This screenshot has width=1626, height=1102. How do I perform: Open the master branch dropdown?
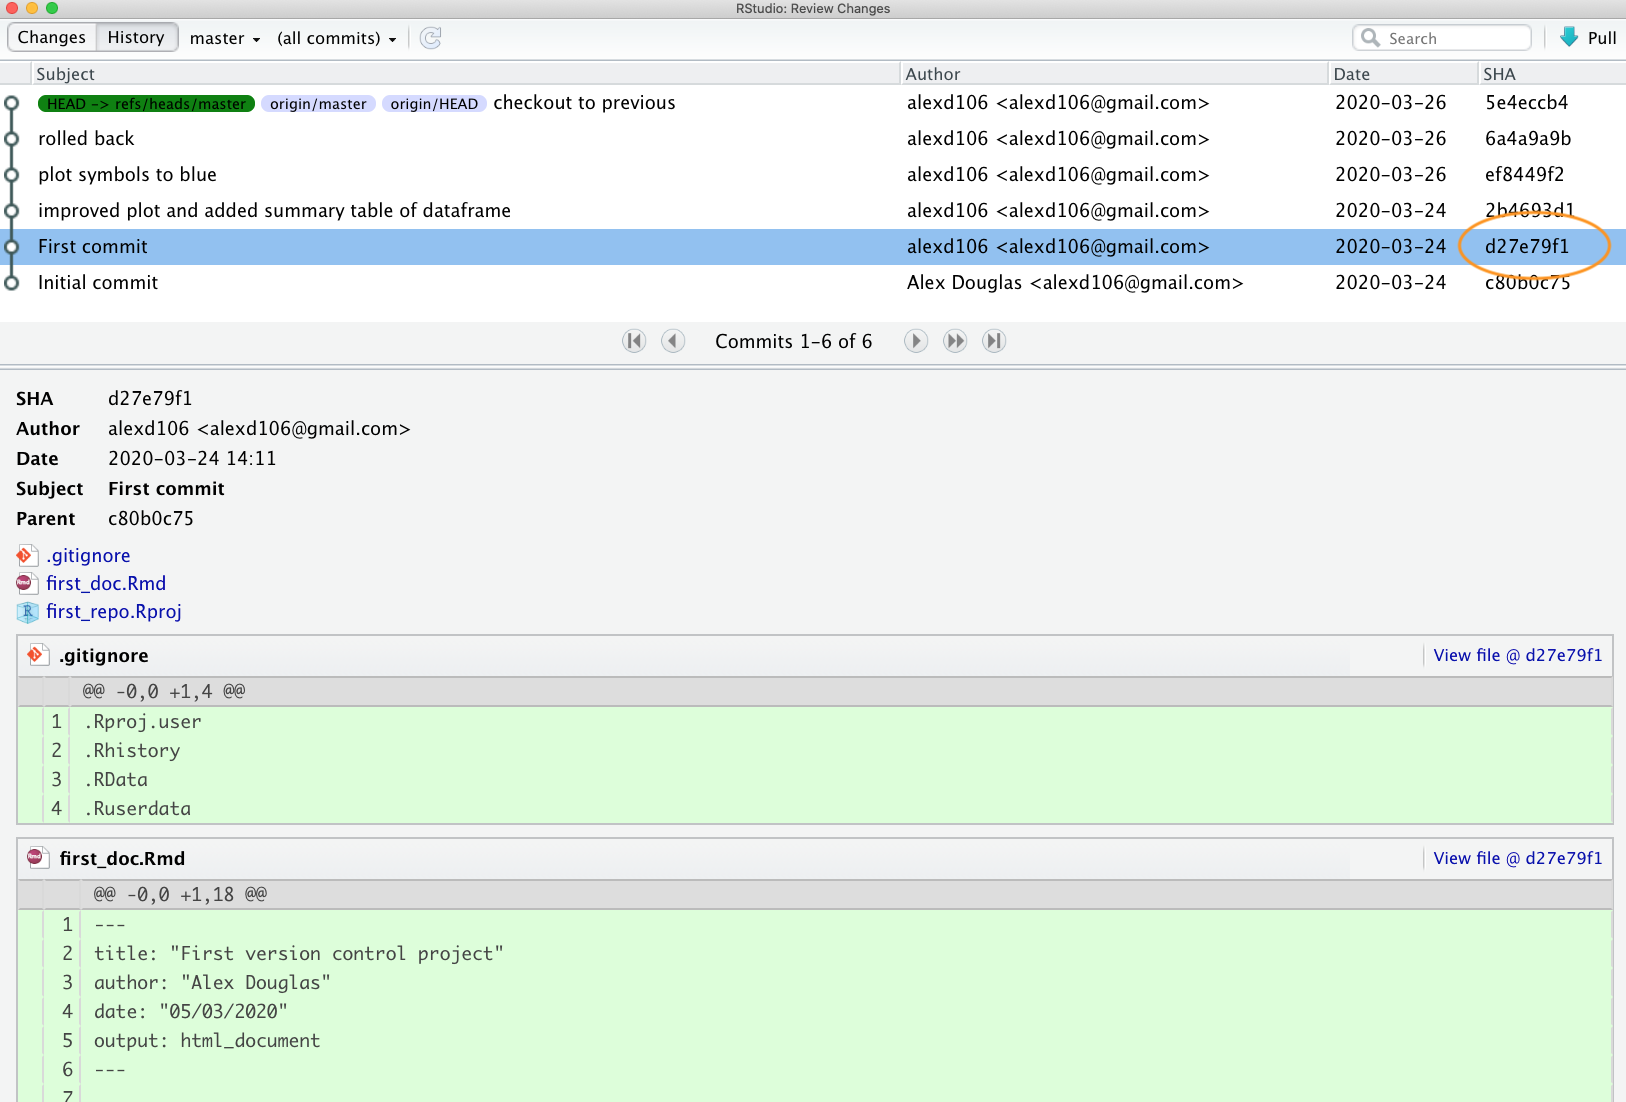[225, 38]
